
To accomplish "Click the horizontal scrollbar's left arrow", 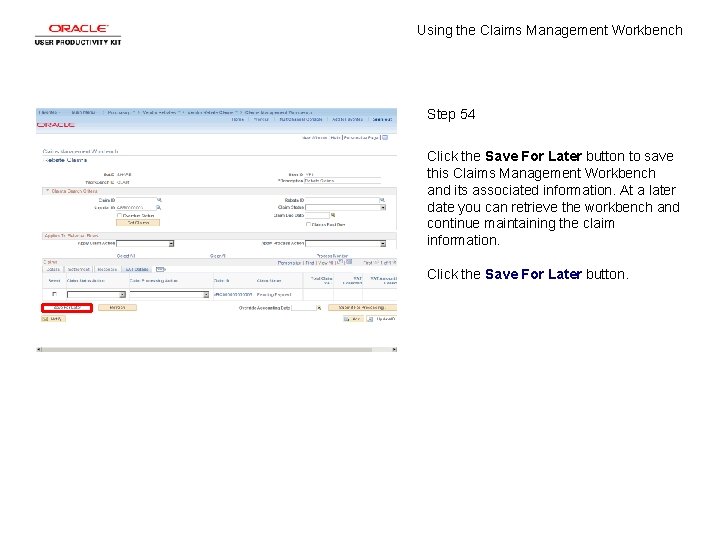I will point(39,349).
